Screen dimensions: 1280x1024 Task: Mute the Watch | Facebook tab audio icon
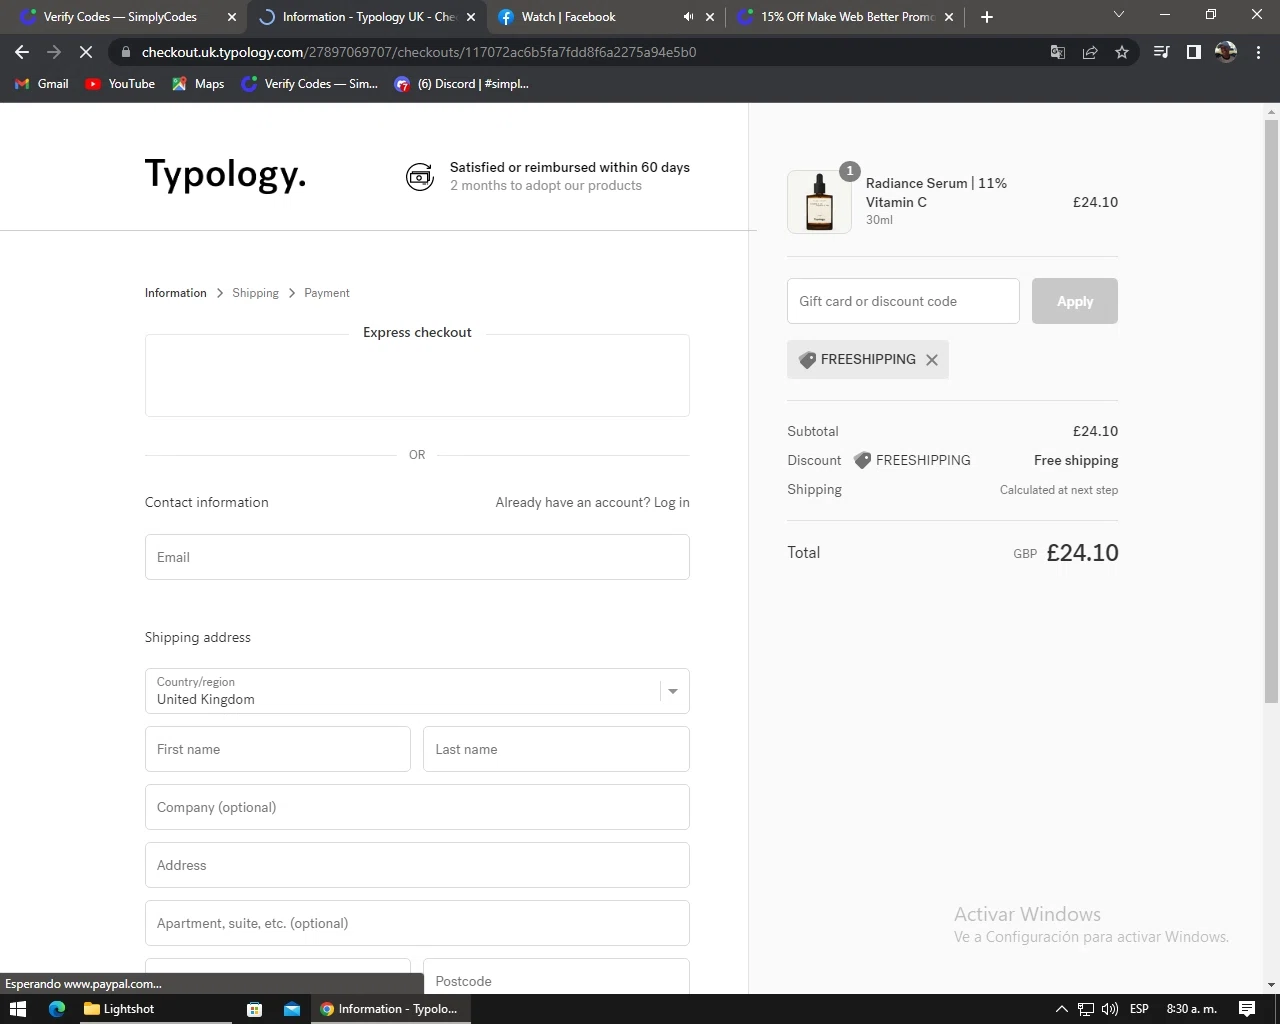688,17
